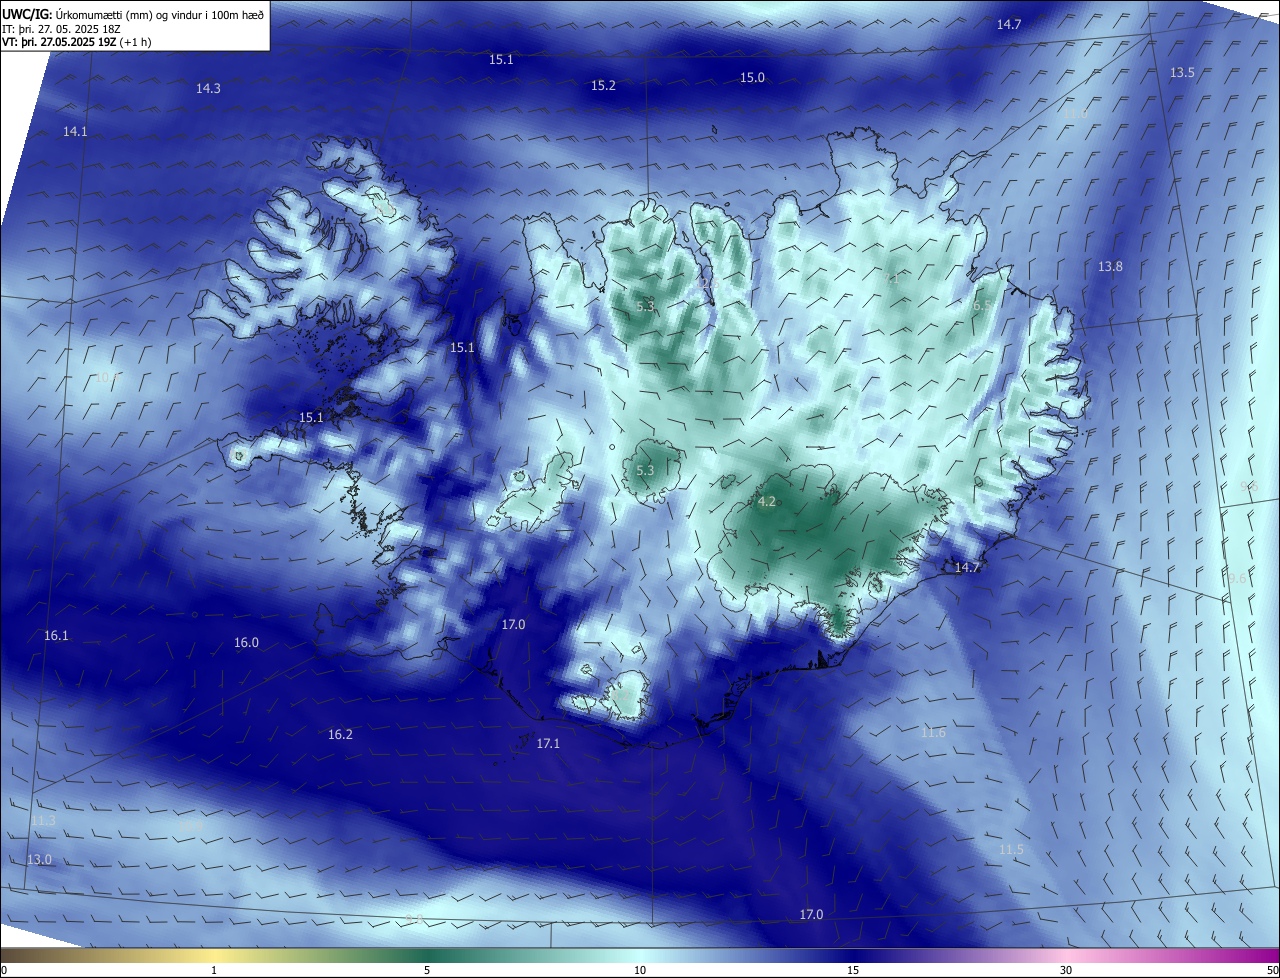Click the 13.0 value label
The width and height of the screenshot is (1280, 978).
[x=39, y=860]
